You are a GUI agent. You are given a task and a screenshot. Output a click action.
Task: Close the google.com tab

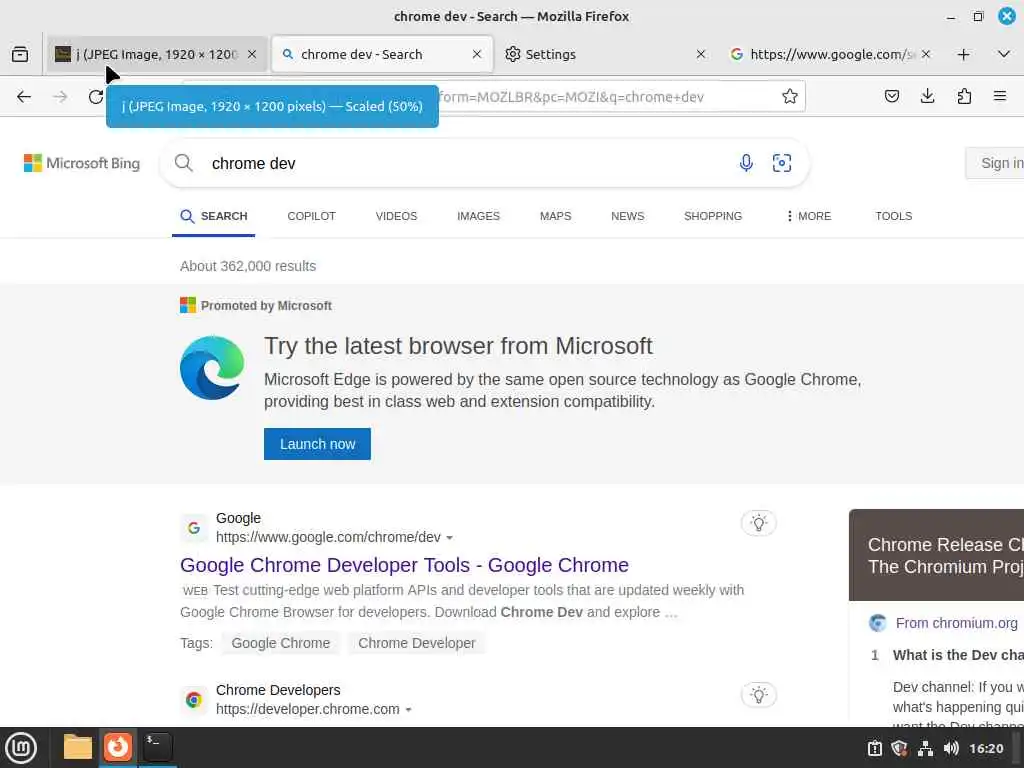(925, 54)
